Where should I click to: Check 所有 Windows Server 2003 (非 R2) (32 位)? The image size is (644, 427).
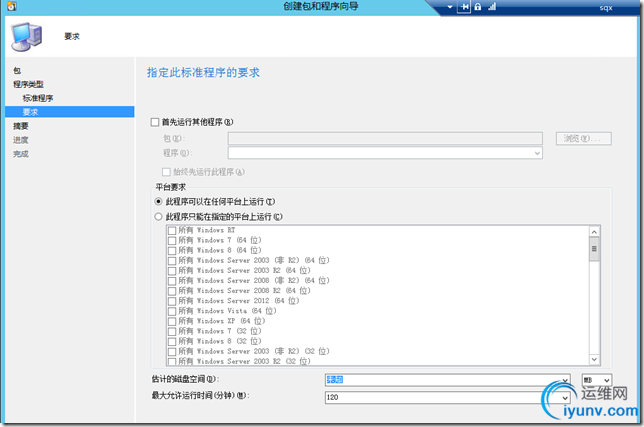[172, 351]
